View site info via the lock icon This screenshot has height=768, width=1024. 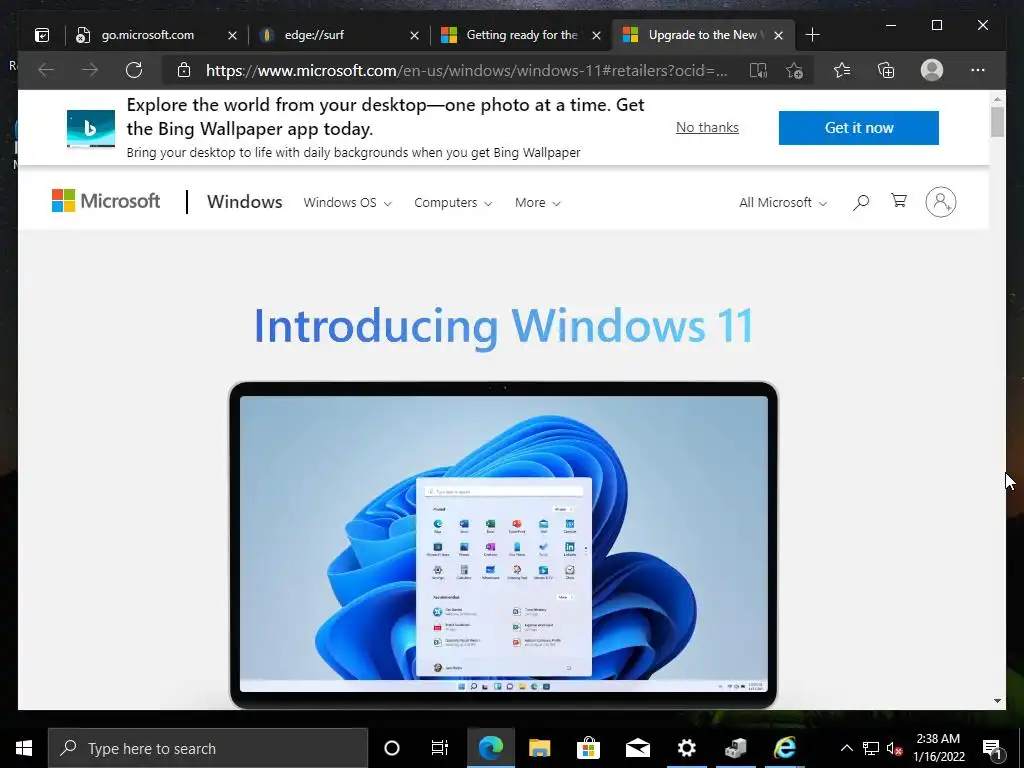click(x=184, y=70)
